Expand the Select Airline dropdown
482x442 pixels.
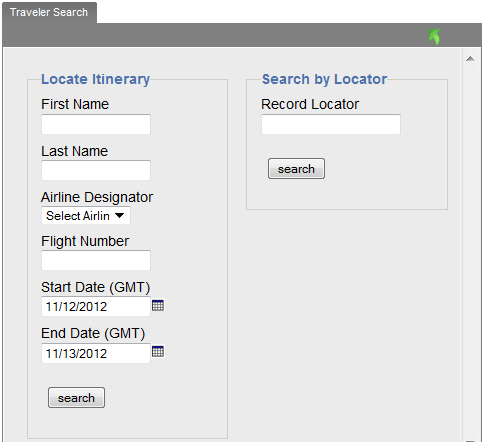[86, 216]
